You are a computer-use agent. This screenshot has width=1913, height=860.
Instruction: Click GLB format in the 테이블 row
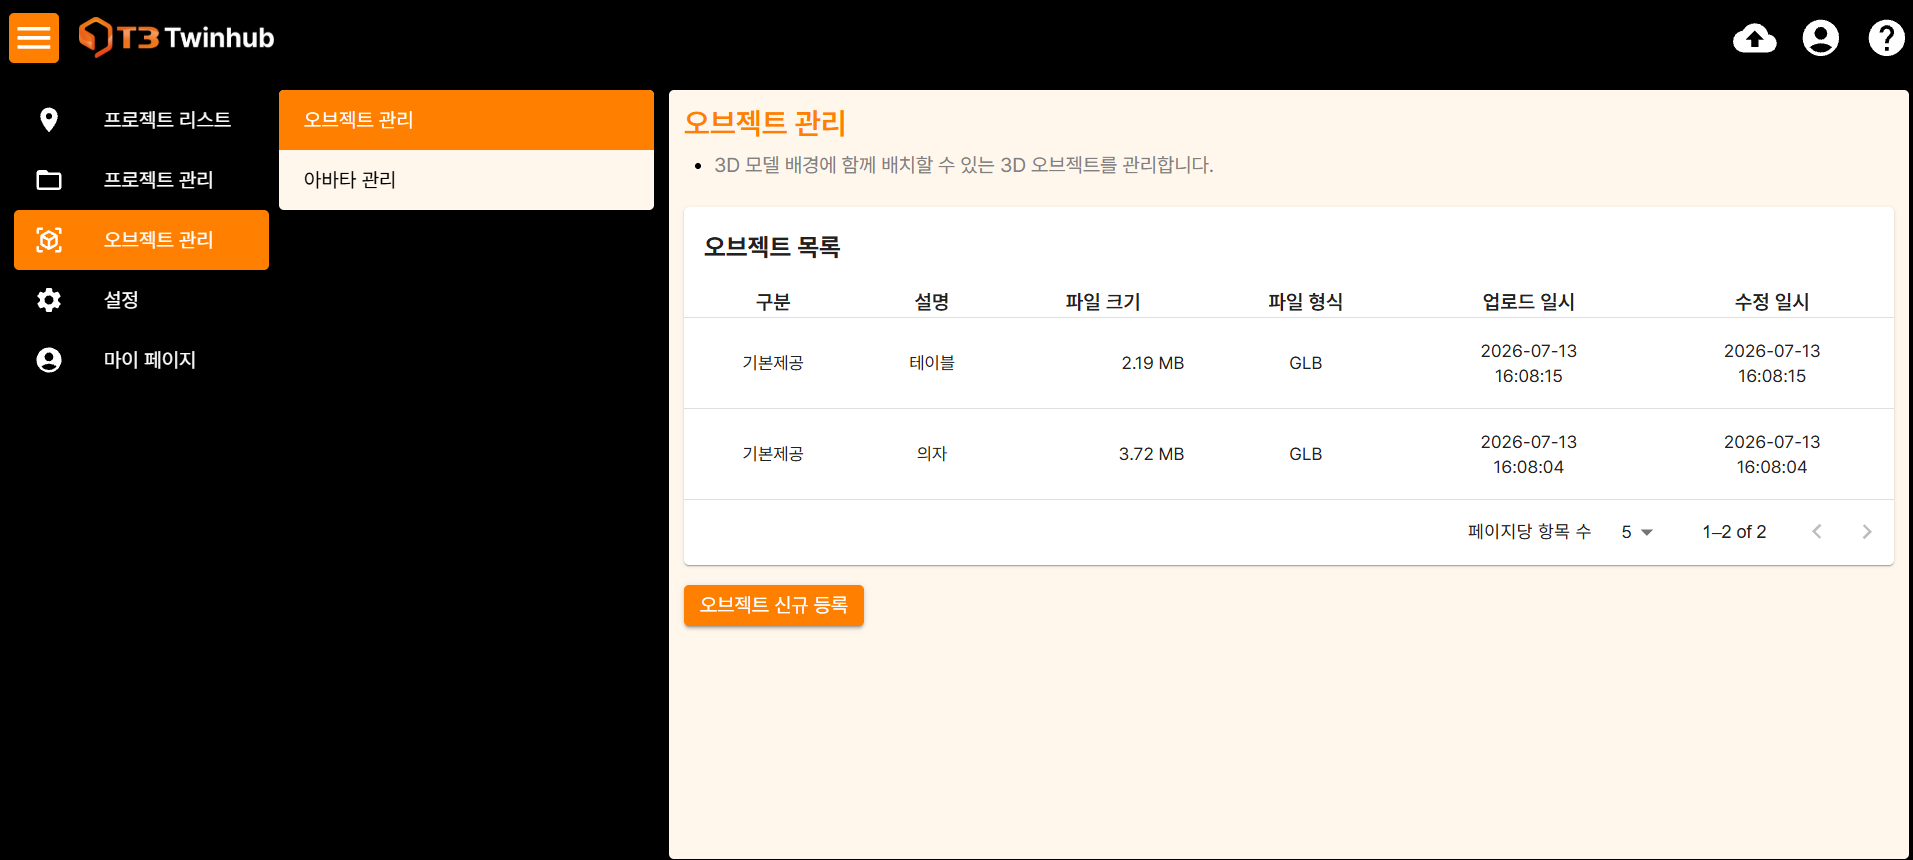1305,363
